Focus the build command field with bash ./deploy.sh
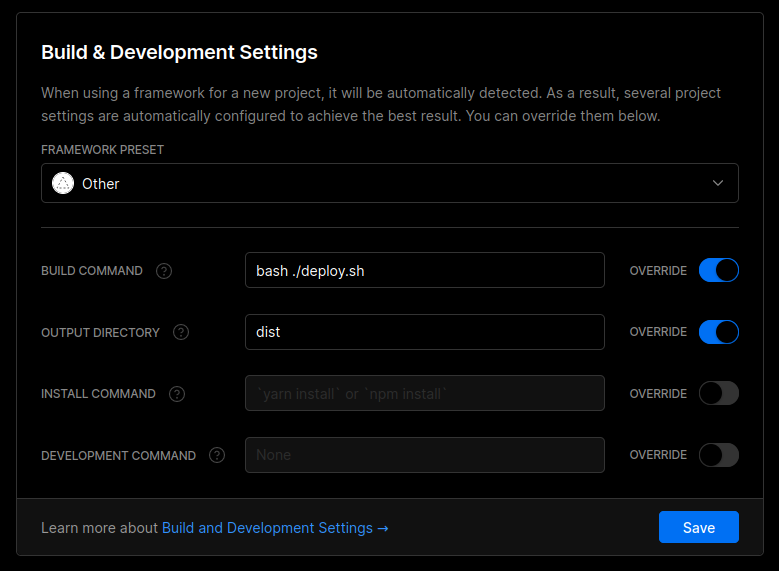The image size is (779, 571). coord(424,271)
